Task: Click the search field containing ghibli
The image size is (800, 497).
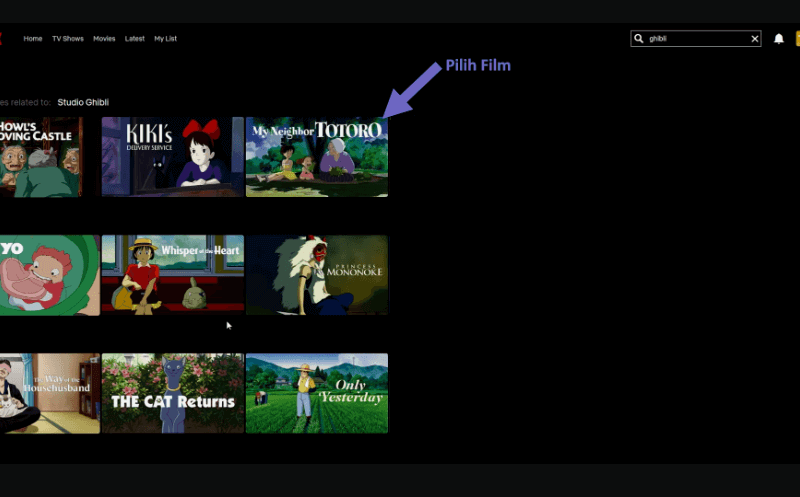Action: 696,38
